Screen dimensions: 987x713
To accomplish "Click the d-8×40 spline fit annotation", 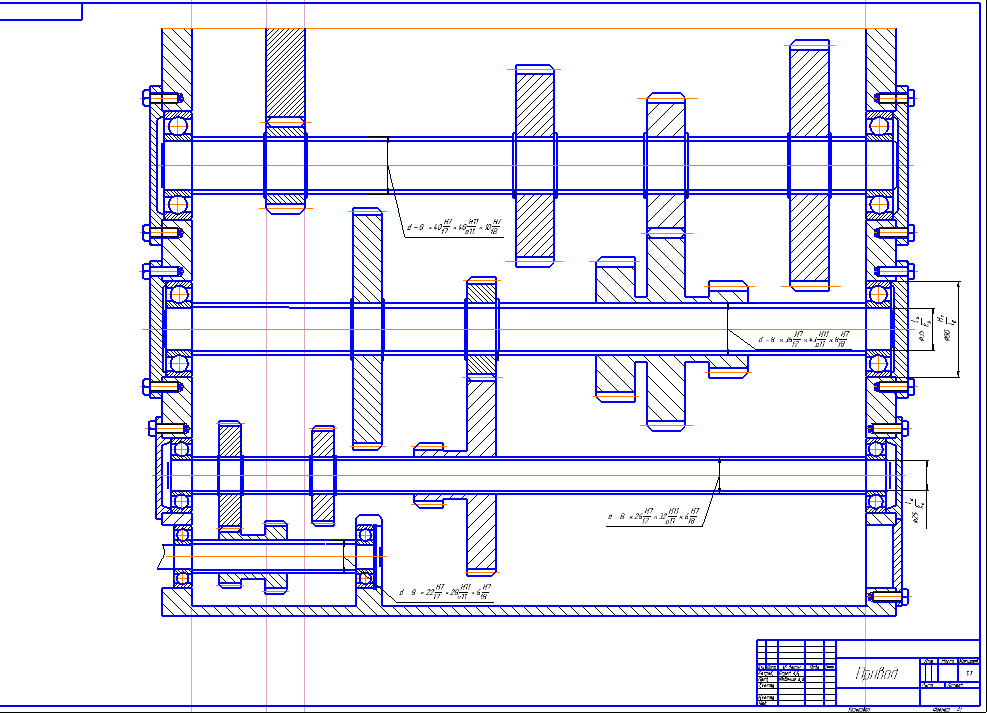I will pos(455,228).
